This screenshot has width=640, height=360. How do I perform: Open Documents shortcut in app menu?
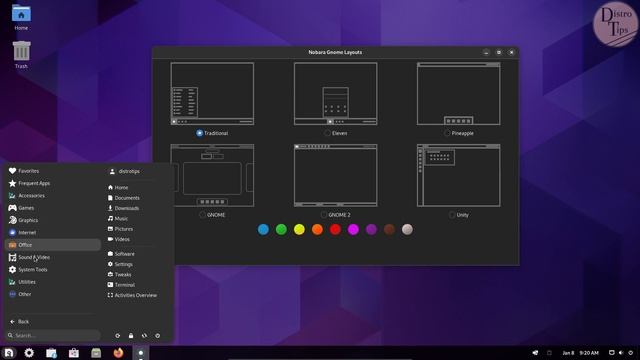[x=124, y=198]
